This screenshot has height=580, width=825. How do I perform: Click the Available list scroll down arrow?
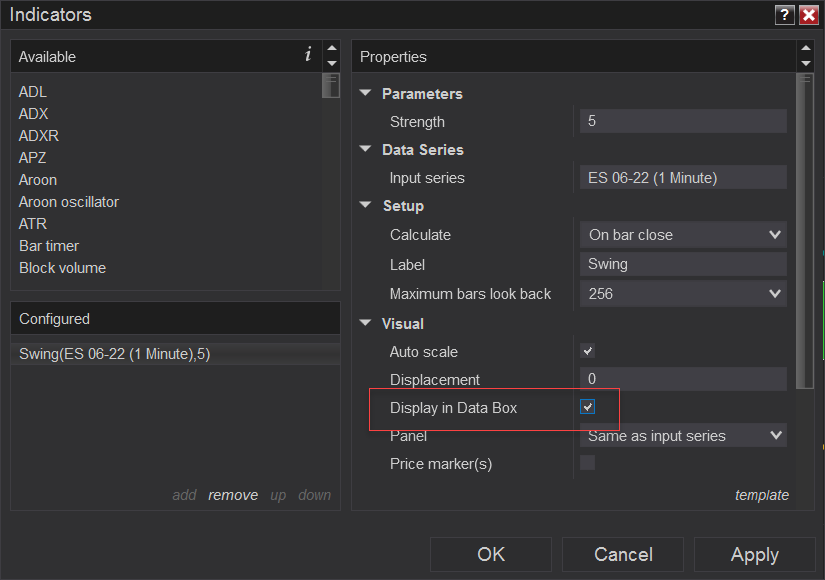pos(331,64)
